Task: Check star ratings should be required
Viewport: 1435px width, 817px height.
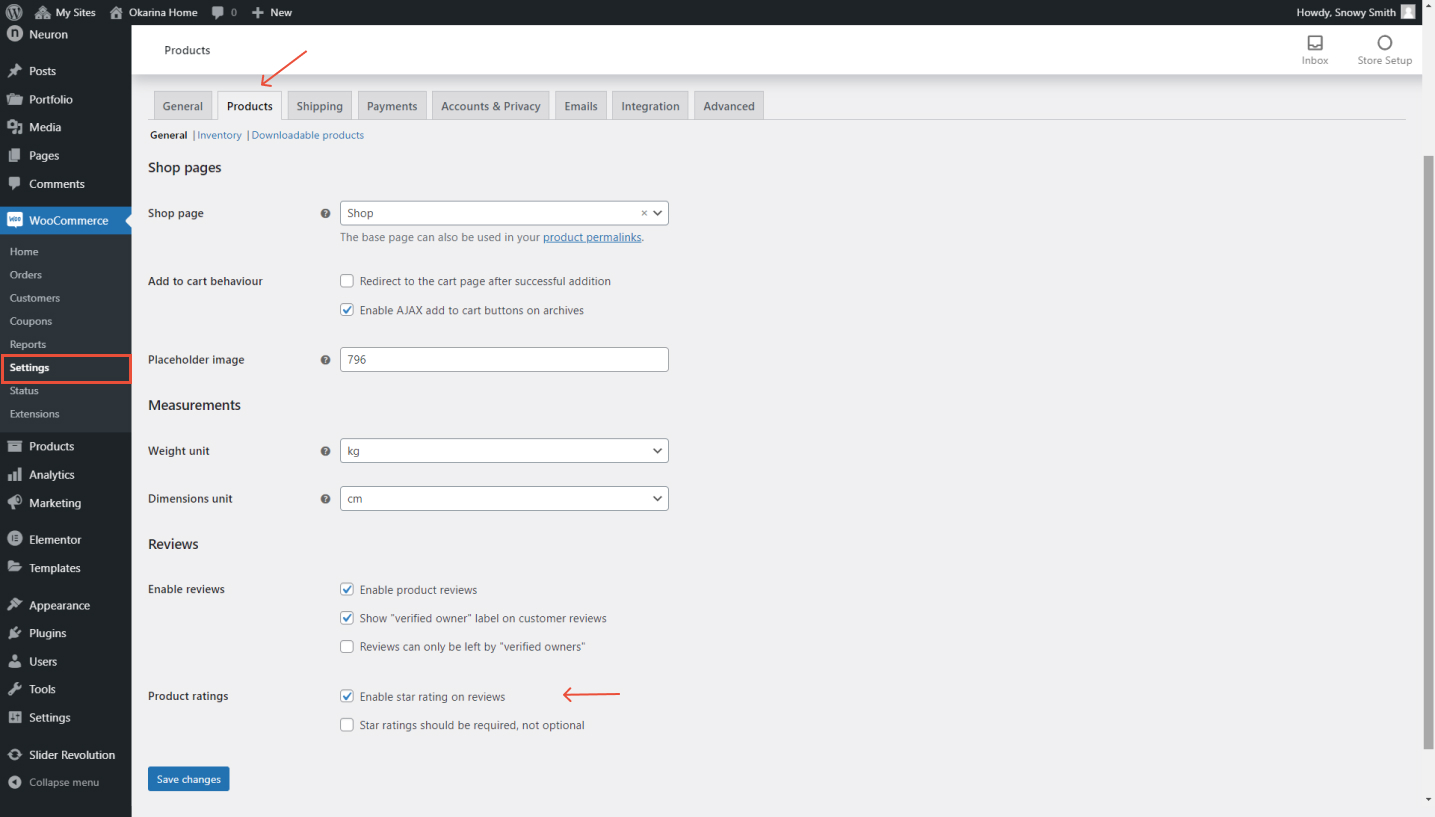Action: (x=347, y=725)
